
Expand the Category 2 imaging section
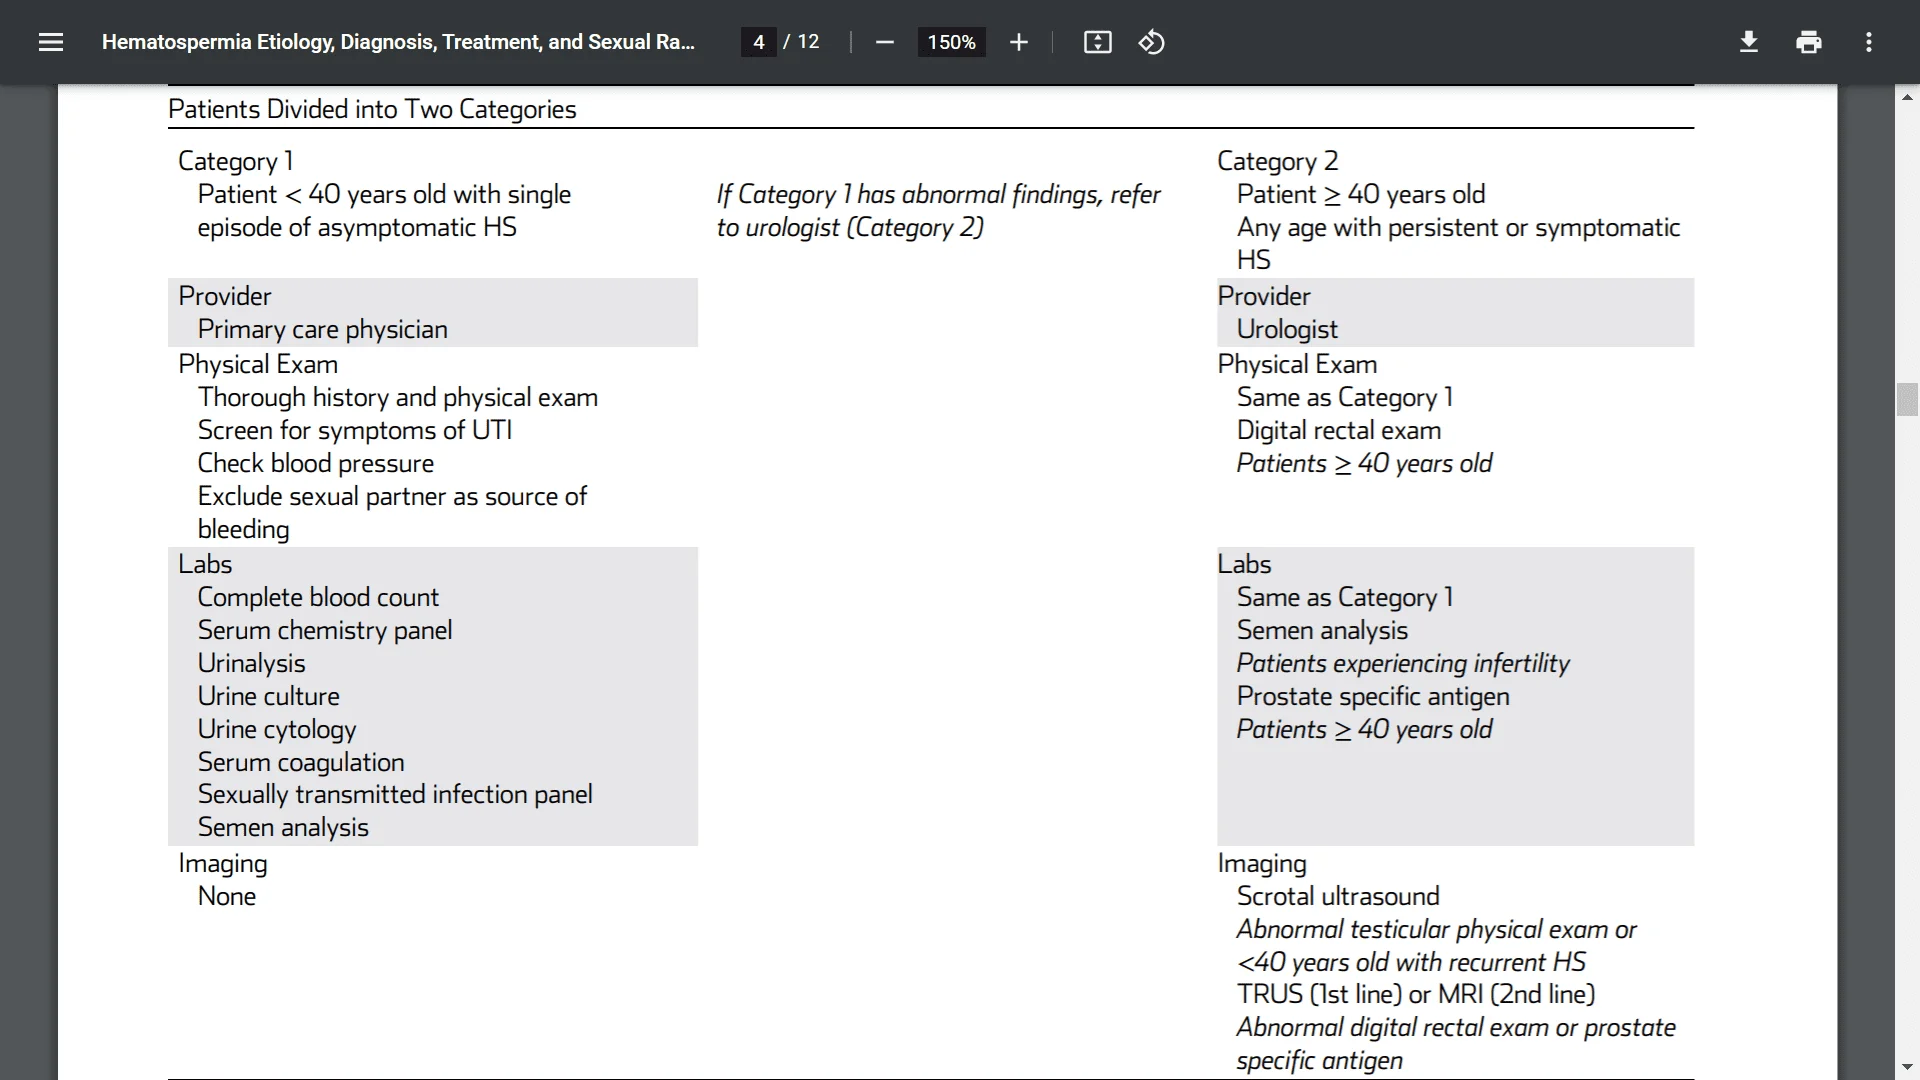(x=1262, y=862)
